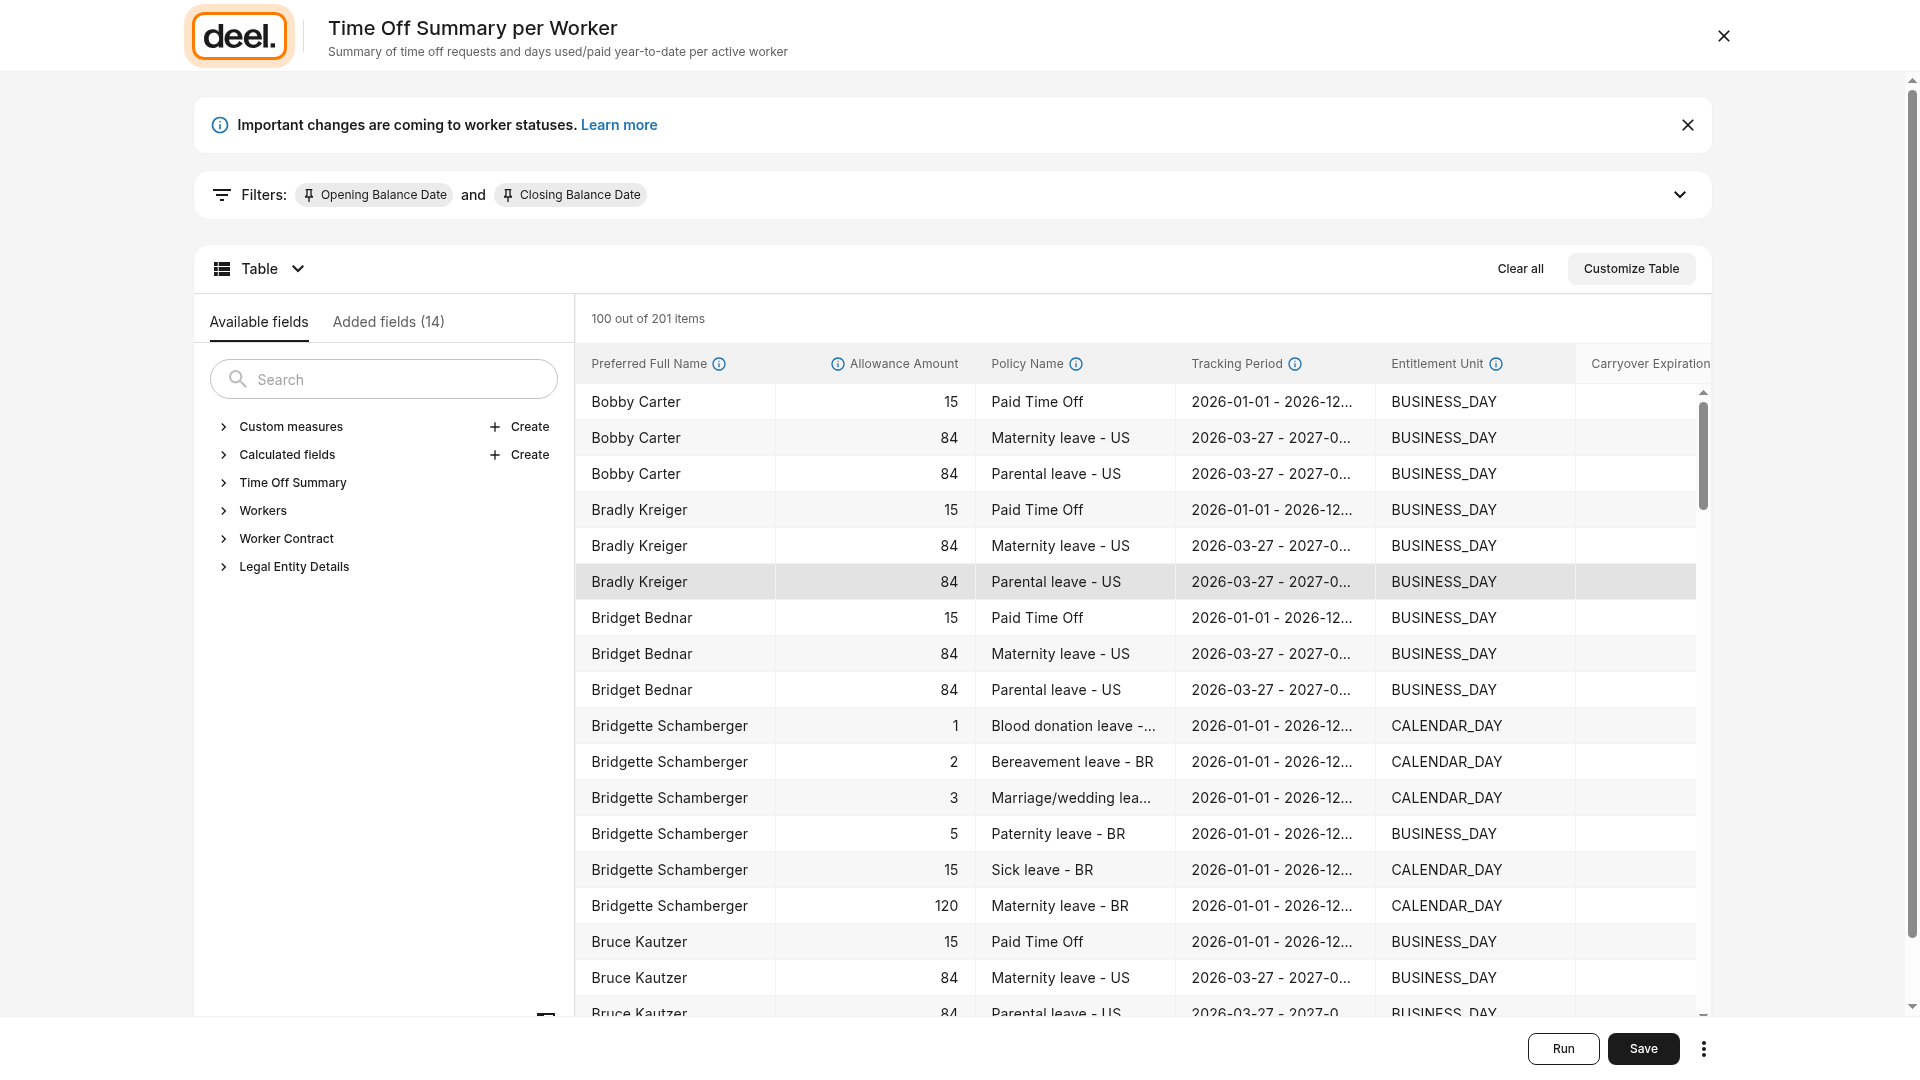
Task: Click the page vertical scrollbar thumb
Action: coord(1912,514)
